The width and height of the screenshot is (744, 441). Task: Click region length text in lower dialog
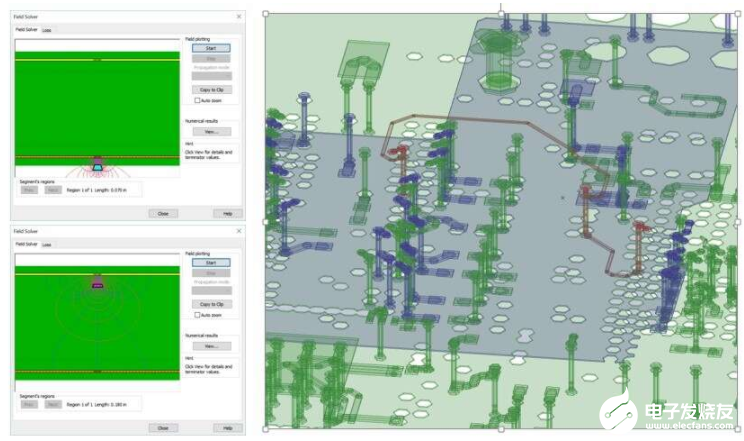click(96, 404)
